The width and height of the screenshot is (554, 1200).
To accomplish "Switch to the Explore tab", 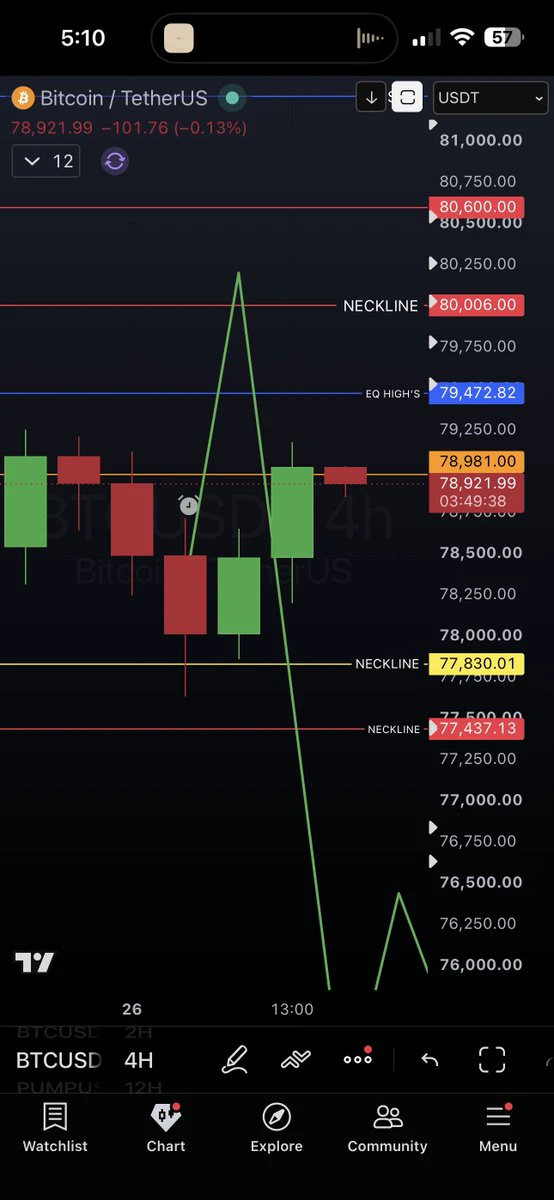I will point(277,1128).
